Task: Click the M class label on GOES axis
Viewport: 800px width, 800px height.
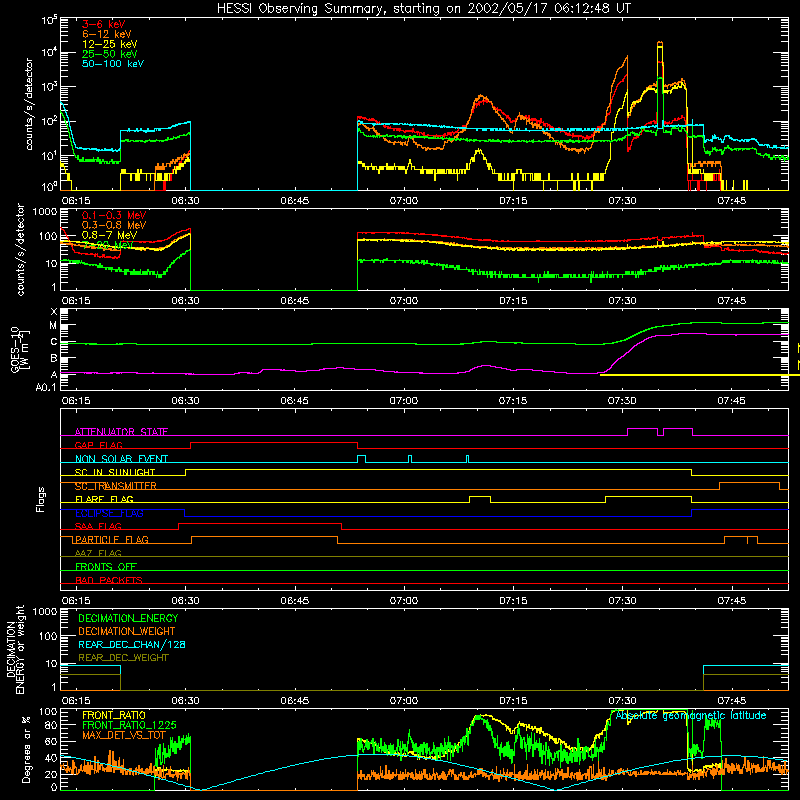Action: (53, 326)
